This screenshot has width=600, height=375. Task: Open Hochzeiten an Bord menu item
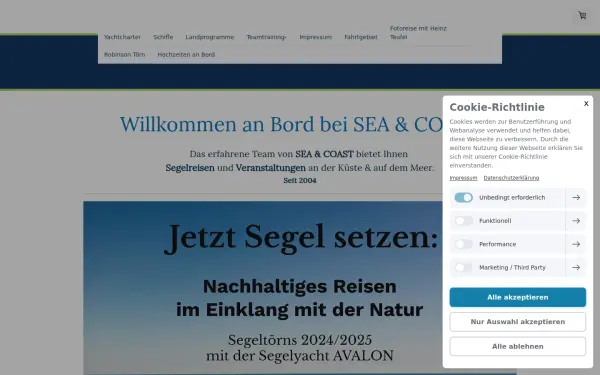click(186, 55)
